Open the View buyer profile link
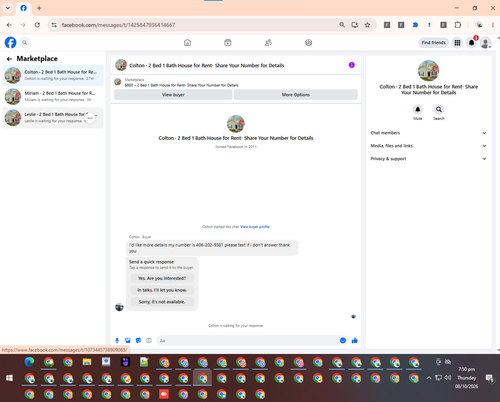This screenshot has width=500, height=402. point(255,227)
